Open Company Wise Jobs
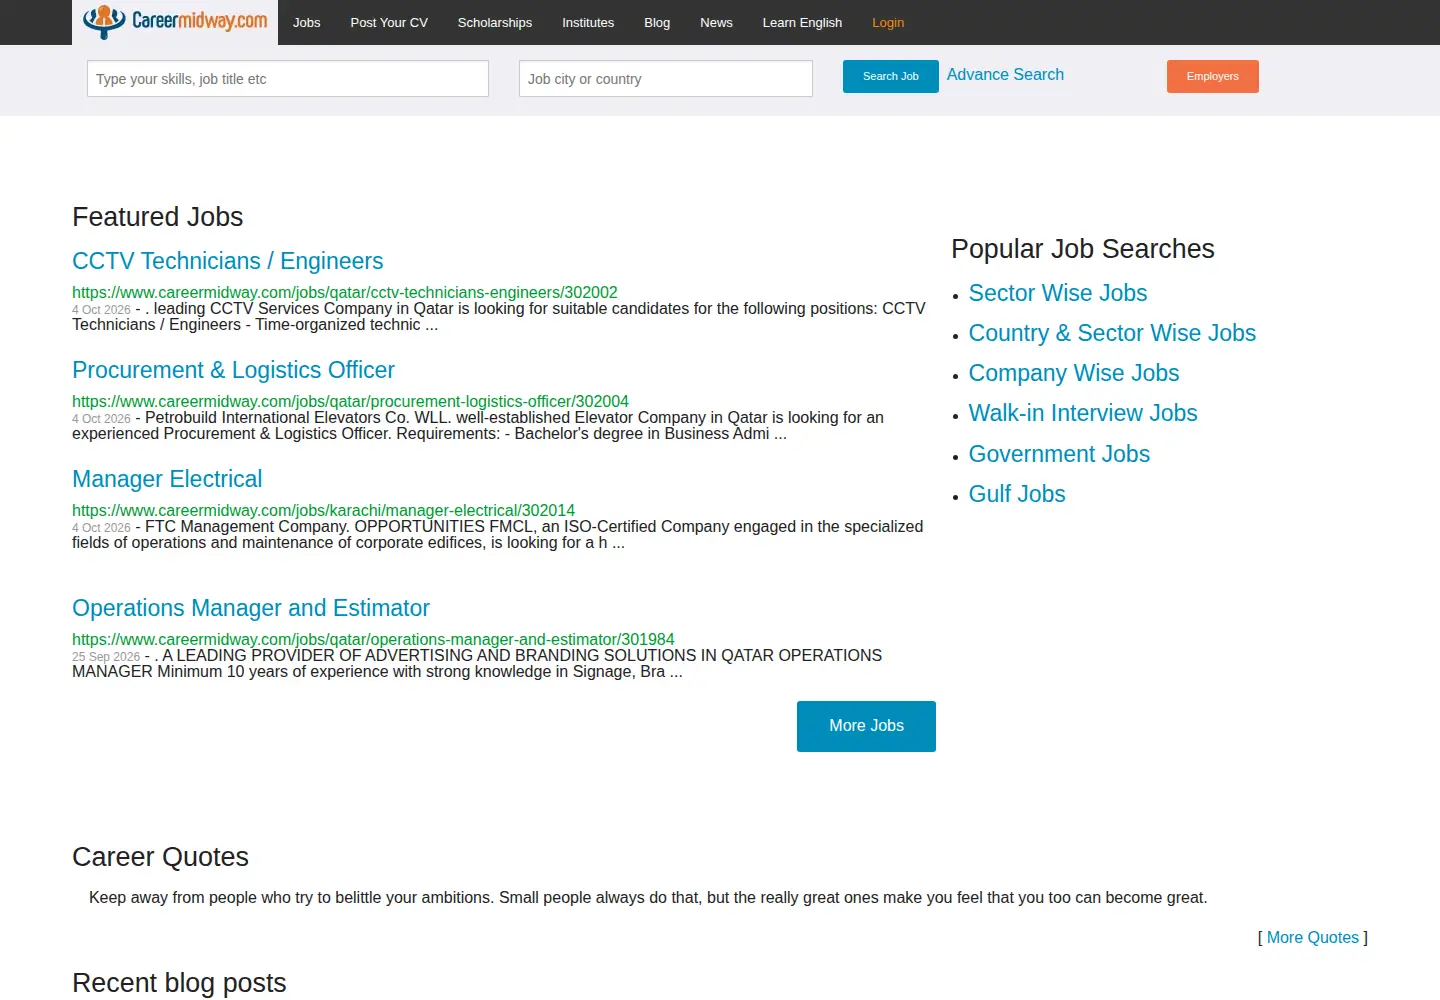Screen dimensions: 1440x1000 point(1074,373)
